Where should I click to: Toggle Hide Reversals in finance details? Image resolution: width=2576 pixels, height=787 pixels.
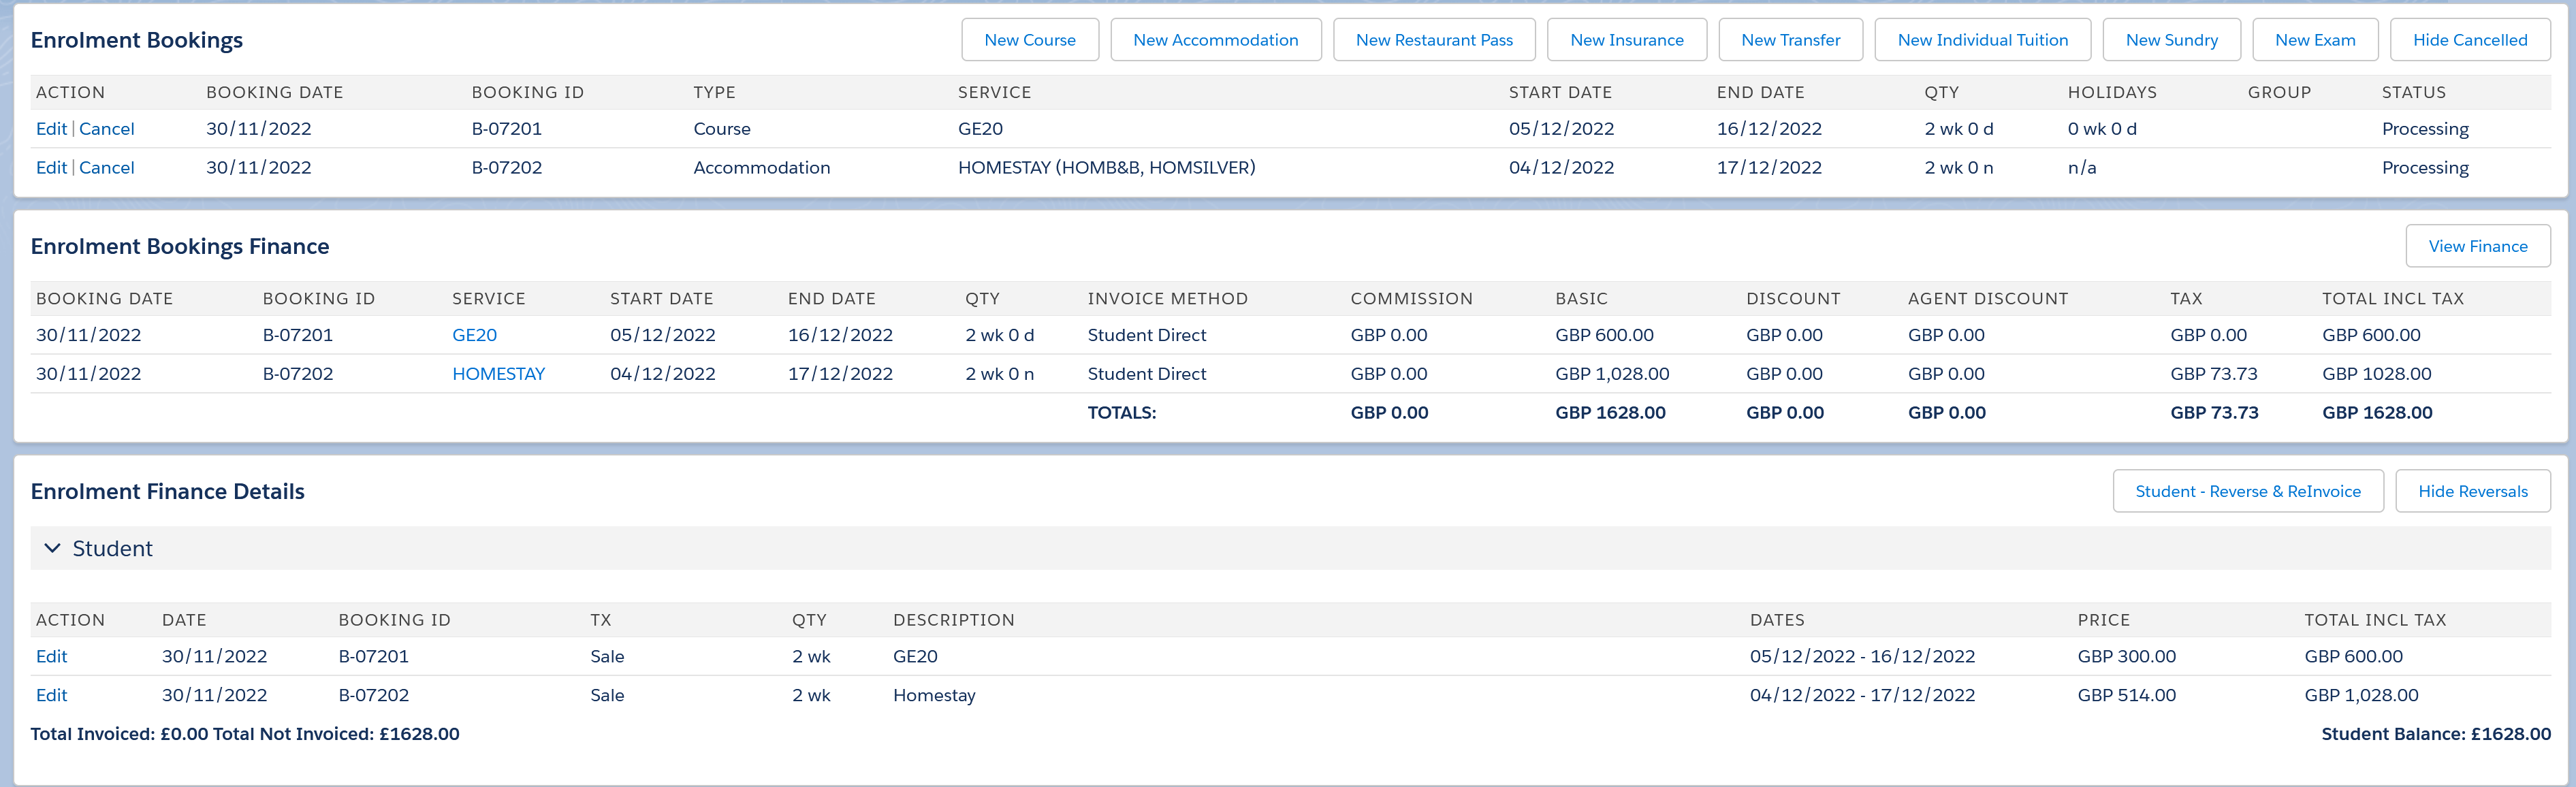[2472, 491]
